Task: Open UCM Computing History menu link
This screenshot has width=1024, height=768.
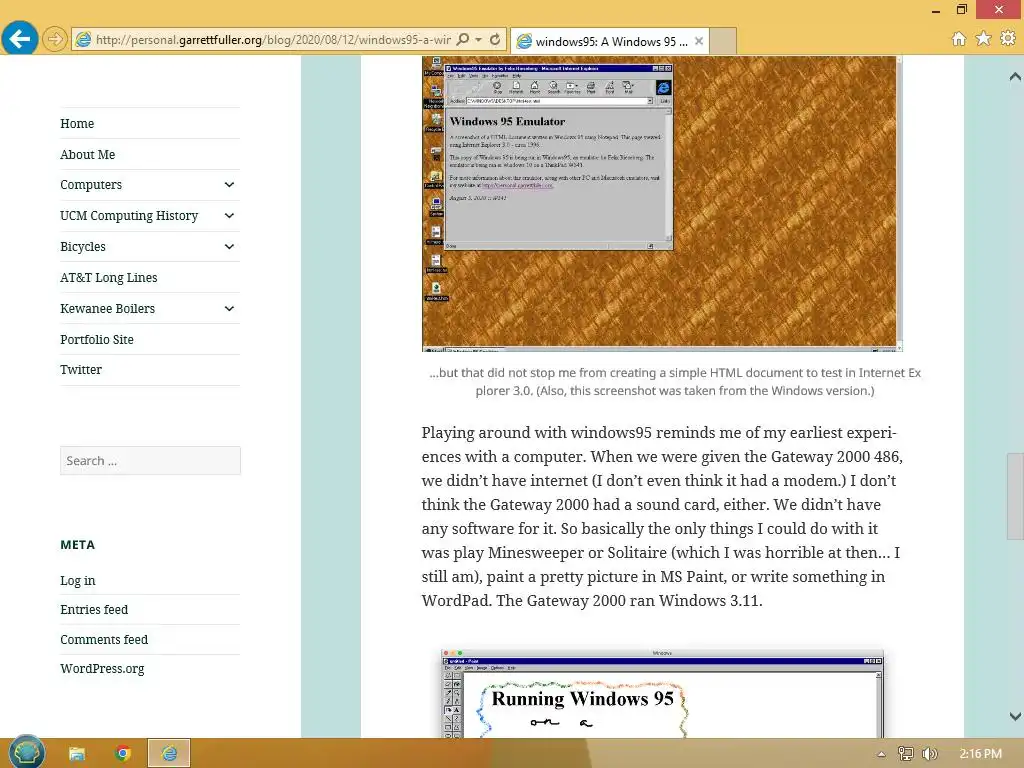Action: click(x=129, y=216)
